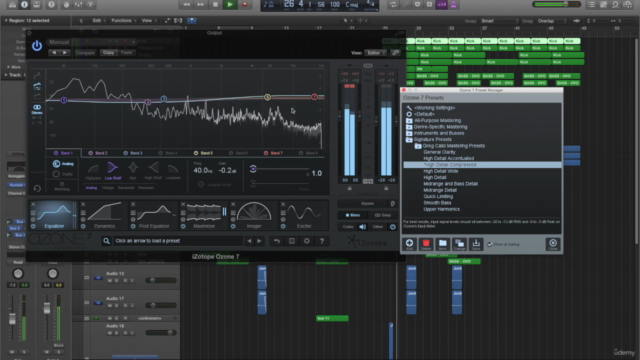This screenshot has width=640, height=360.
Task: Open the Maximizer module
Action: pyautogui.click(x=204, y=215)
